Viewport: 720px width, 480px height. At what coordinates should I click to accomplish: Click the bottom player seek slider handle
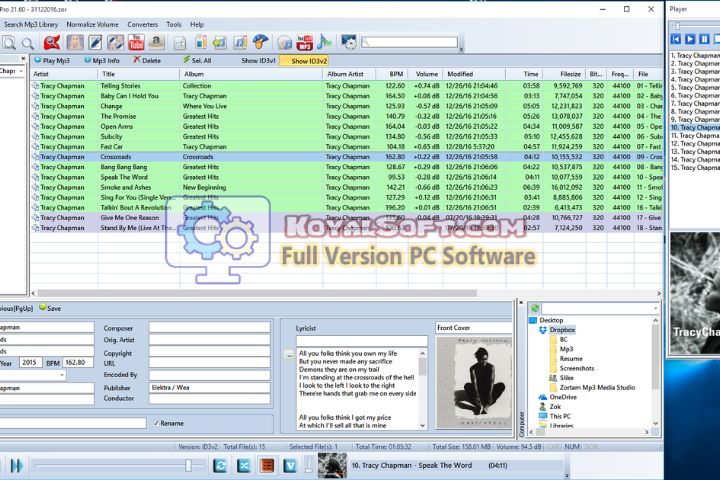point(188,465)
